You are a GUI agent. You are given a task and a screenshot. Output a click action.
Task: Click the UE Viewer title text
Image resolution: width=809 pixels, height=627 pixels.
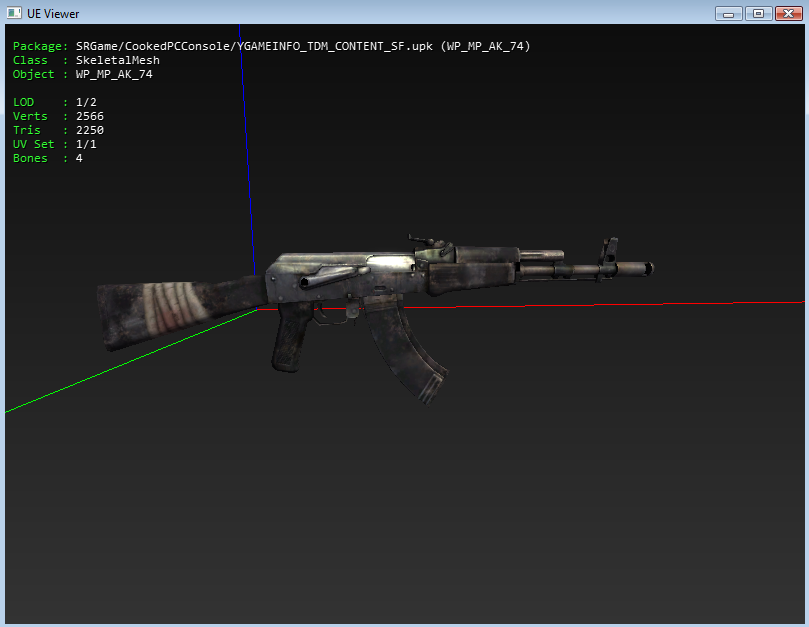tap(53, 14)
